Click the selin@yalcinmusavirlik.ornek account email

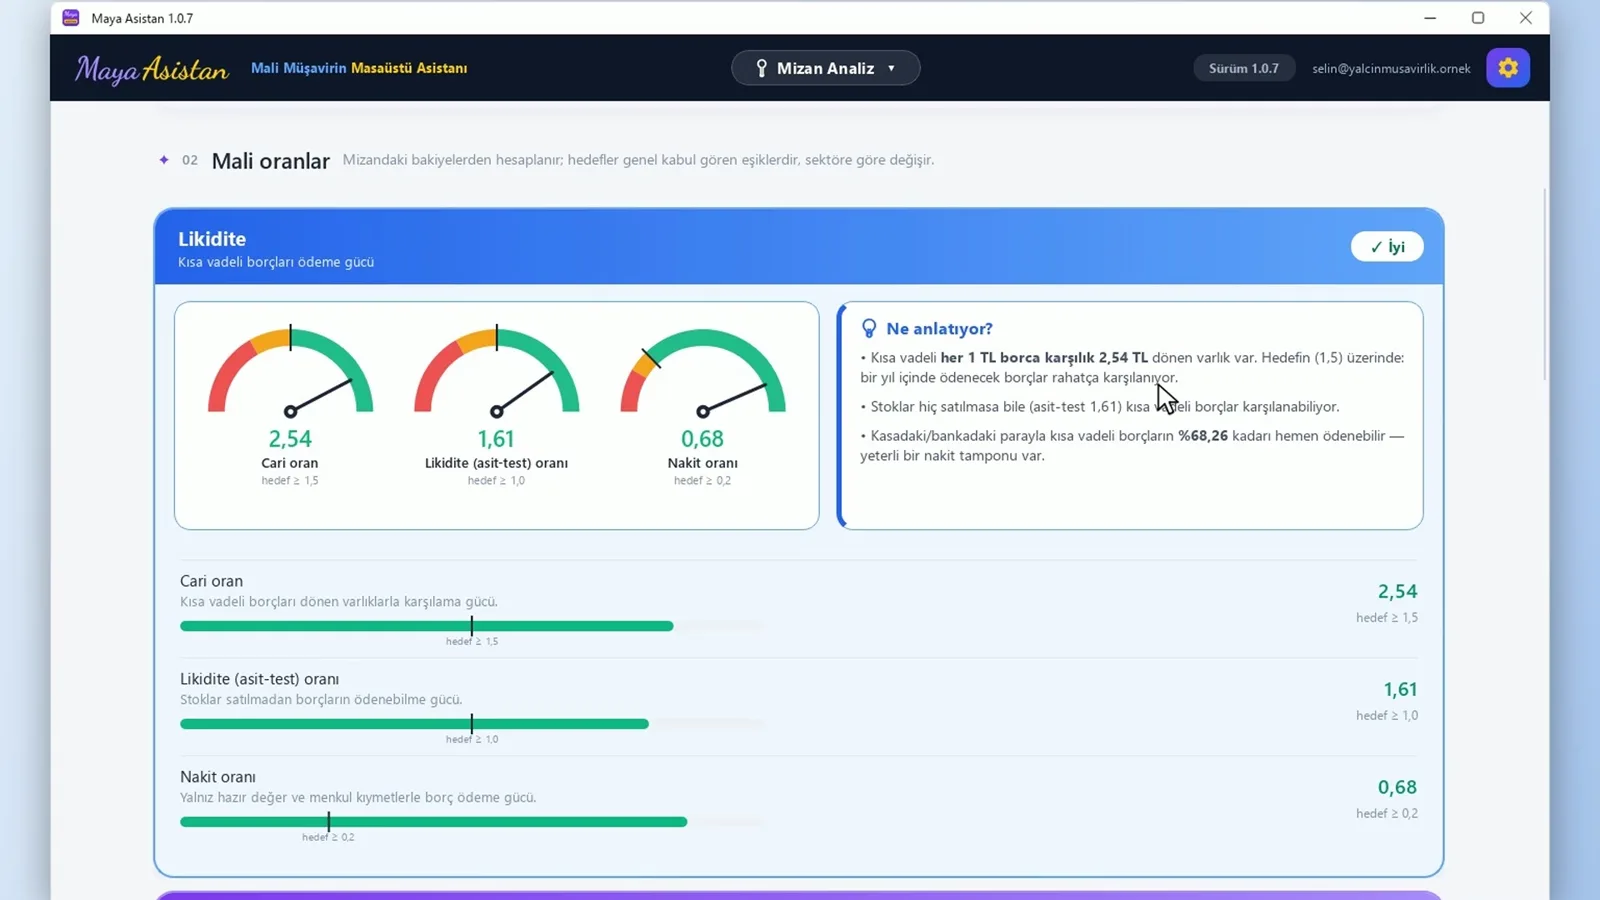coord(1391,68)
